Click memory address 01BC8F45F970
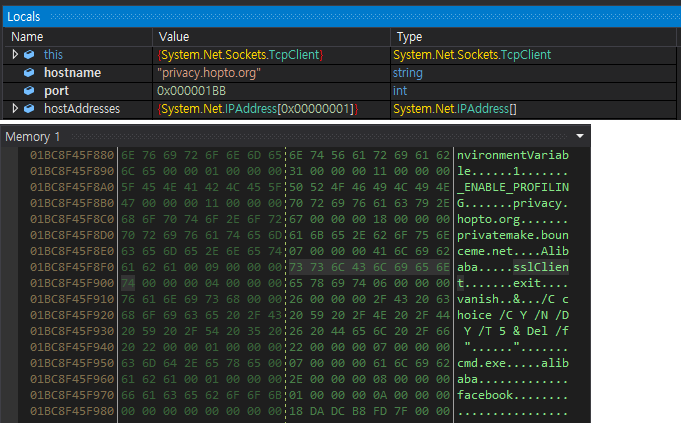 point(72,395)
